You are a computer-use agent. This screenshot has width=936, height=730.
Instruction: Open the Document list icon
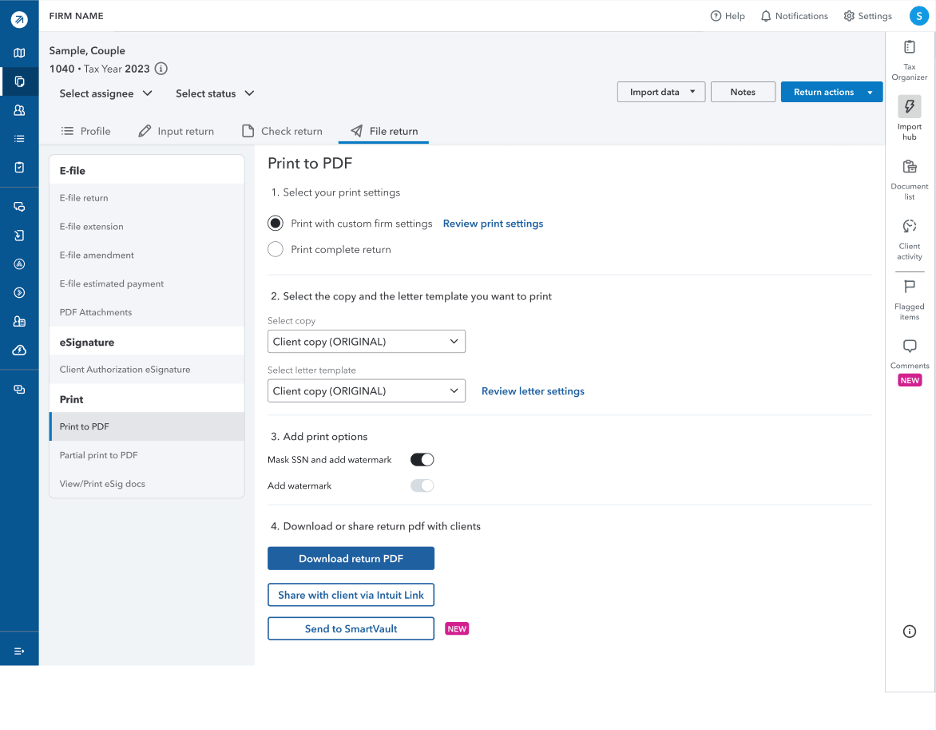tap(909, 167)
